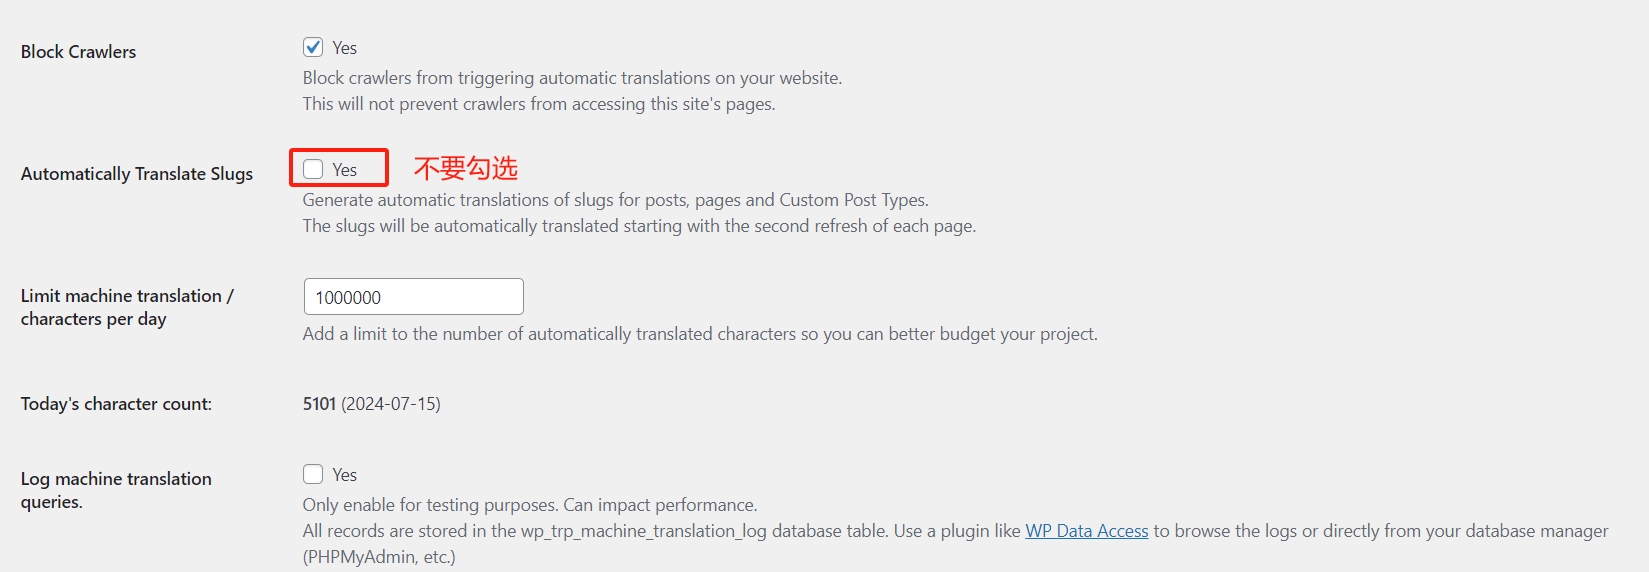This screenshot has height=572, width=1649.
Task: Click the Only enable for testing purposes text
Action: pyautogui.click(x=530, y=505)
